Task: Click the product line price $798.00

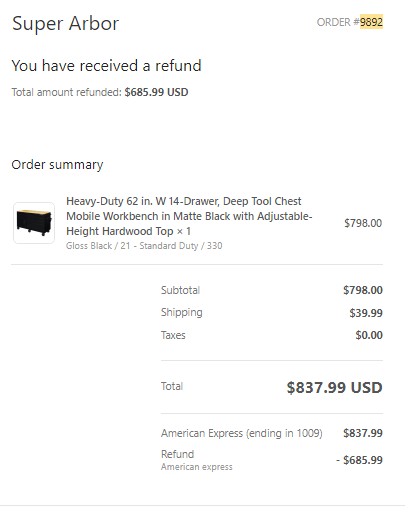Action: [363, 223]
